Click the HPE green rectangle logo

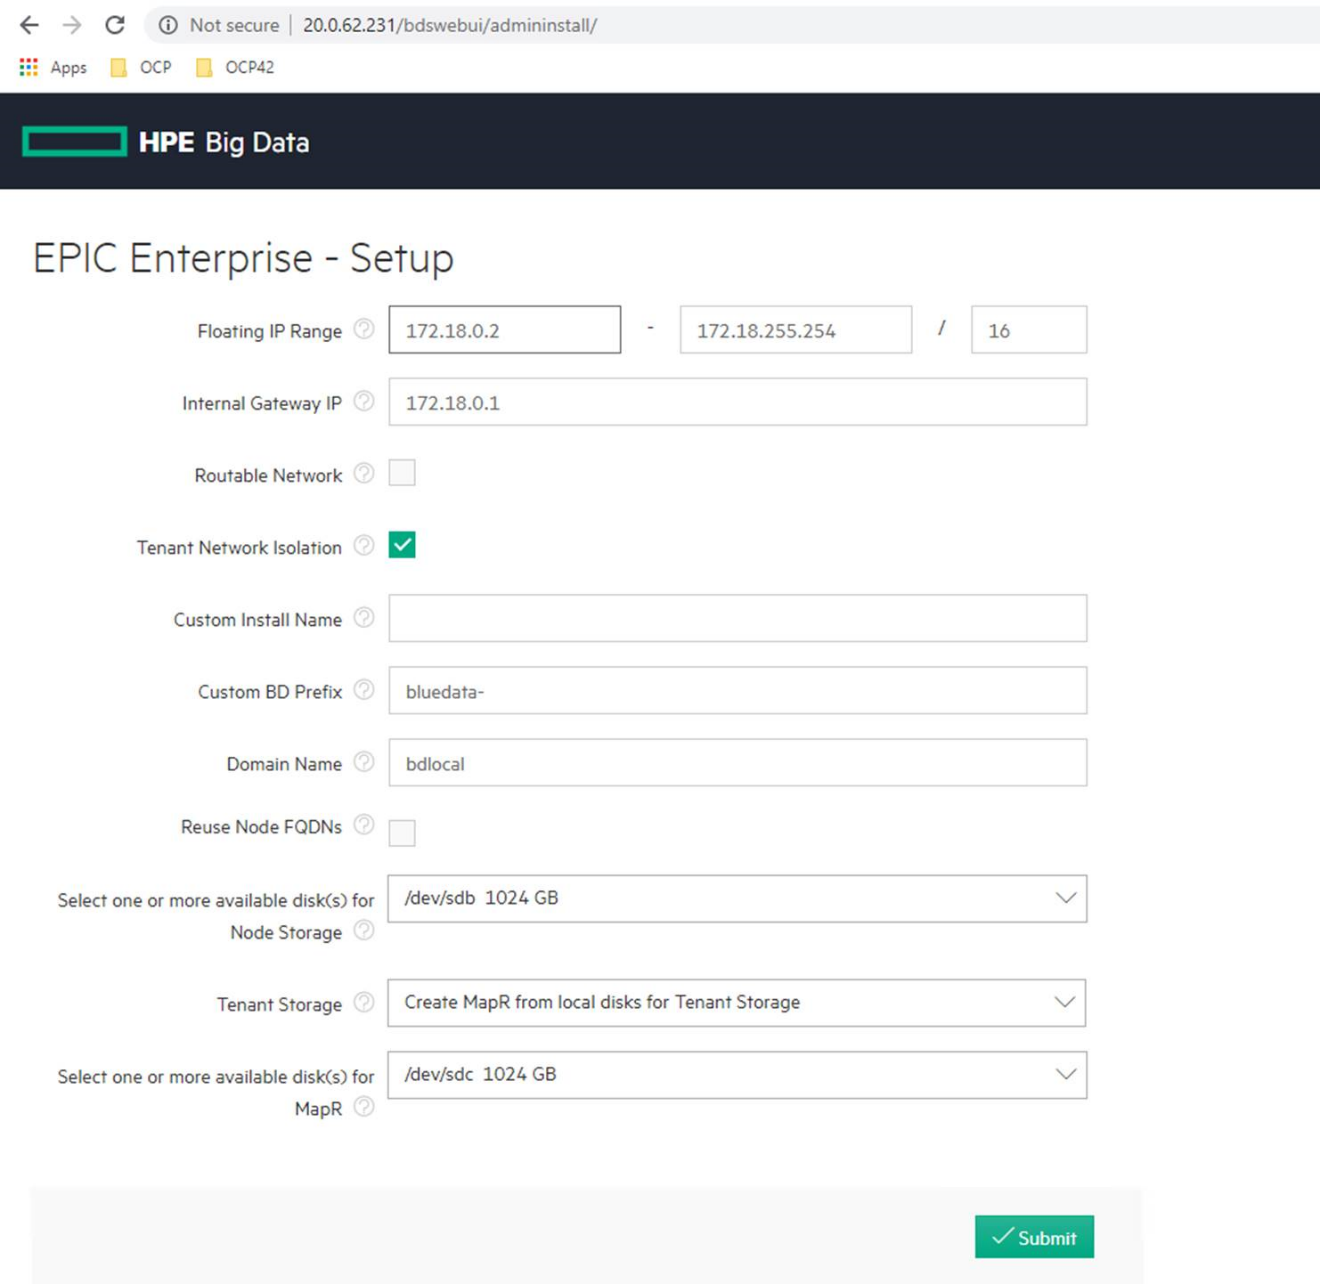point(75,142)
